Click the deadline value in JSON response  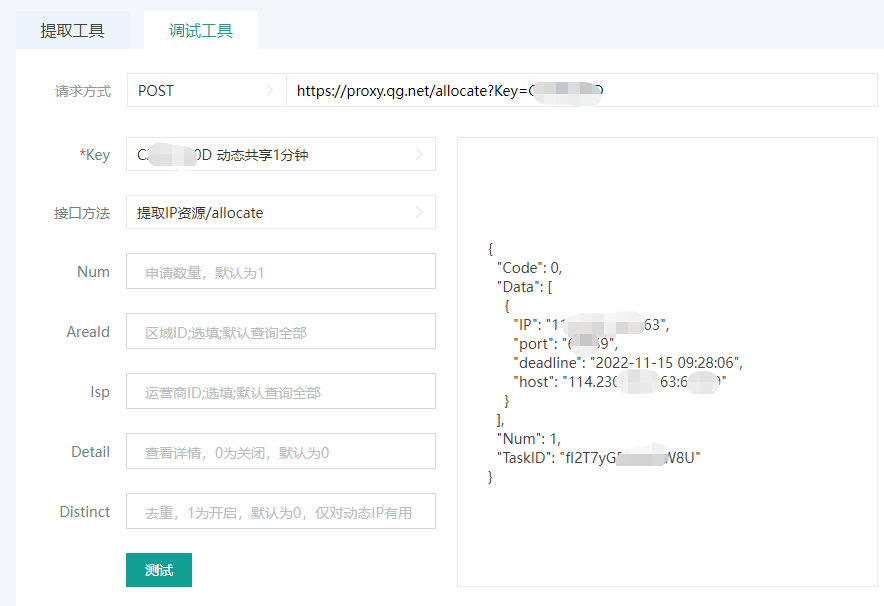tap(667, 362)
